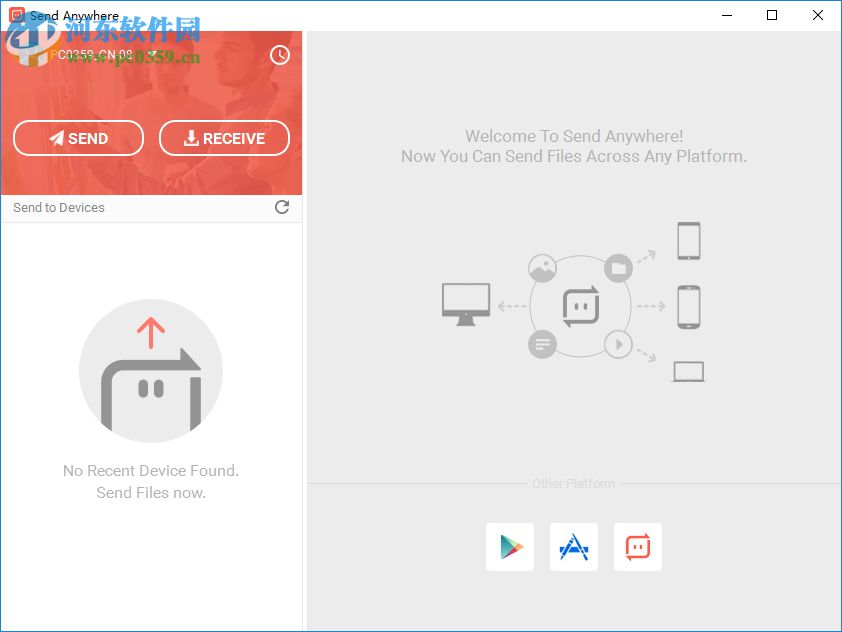Click the No Recent Device Found message

(x=150, y=470)
